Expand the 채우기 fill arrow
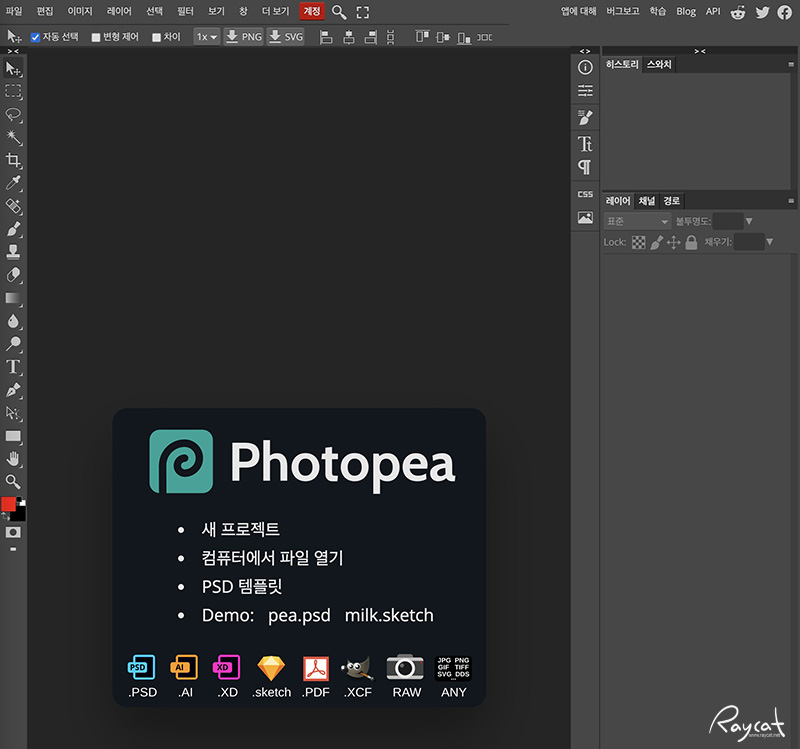The width and height of the screenshot is (800, 749). [x=769, y=242]
